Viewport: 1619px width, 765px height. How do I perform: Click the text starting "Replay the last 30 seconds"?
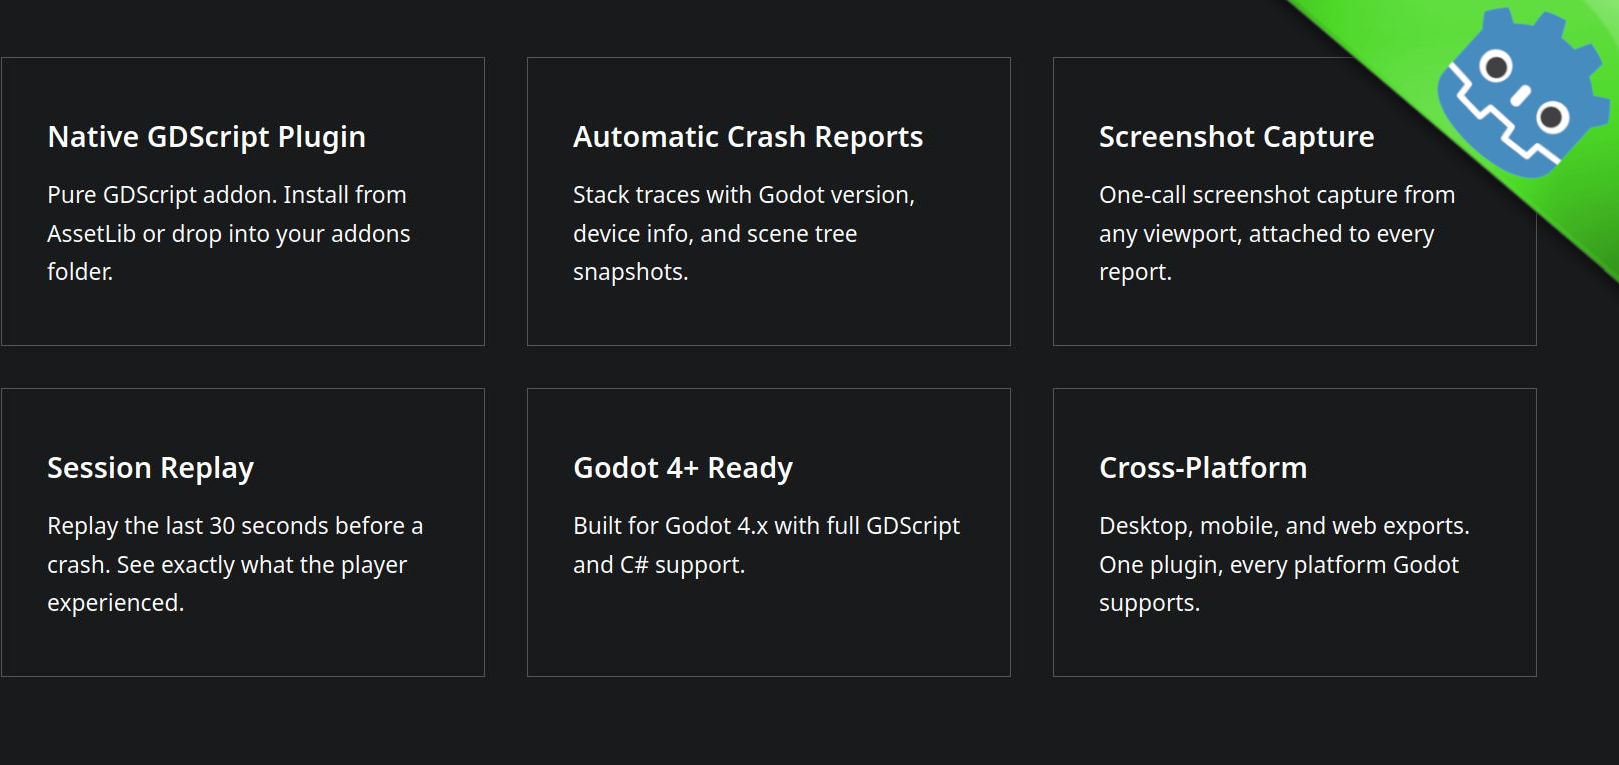point(235,564)
